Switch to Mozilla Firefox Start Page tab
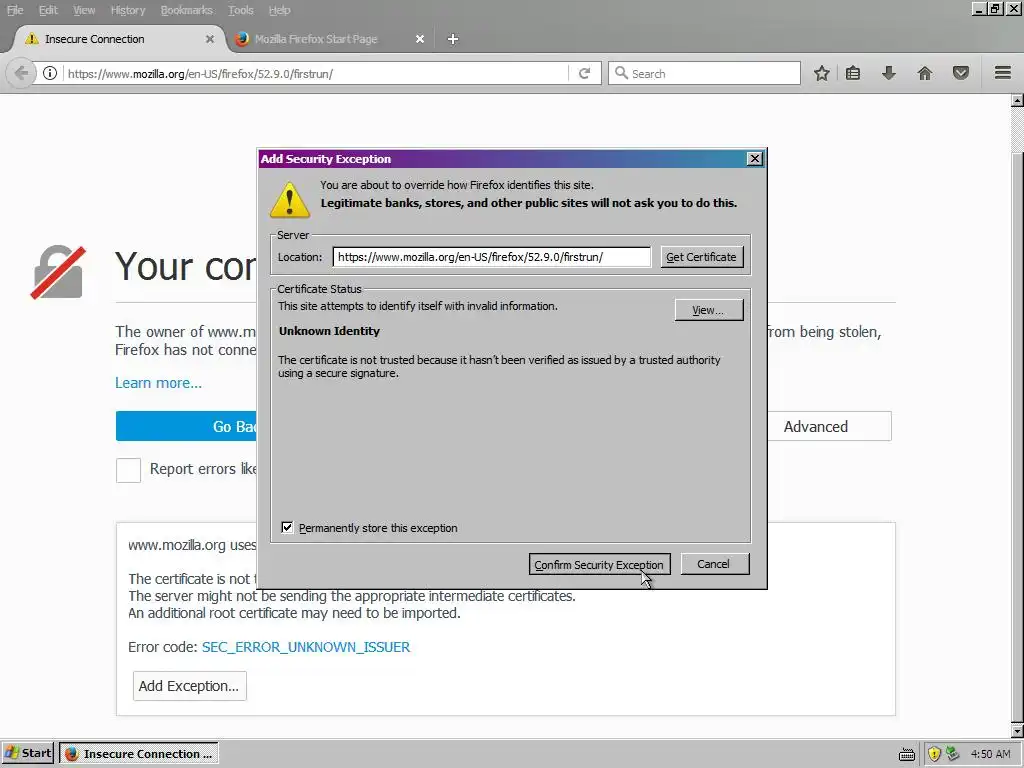This screenshot has height=768, width=1024. pyautogui.click(x=330, y=39)
